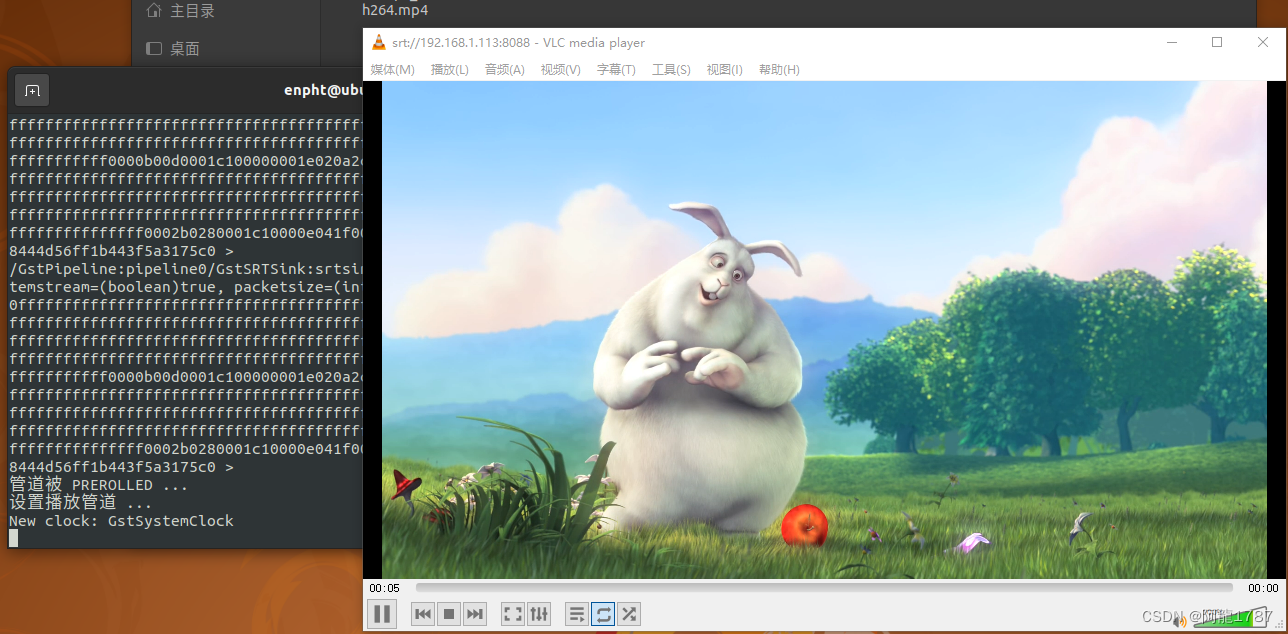Open the 视图(I) menu
This screenshot has height=634, width=1288.
(x=725, y=70)
